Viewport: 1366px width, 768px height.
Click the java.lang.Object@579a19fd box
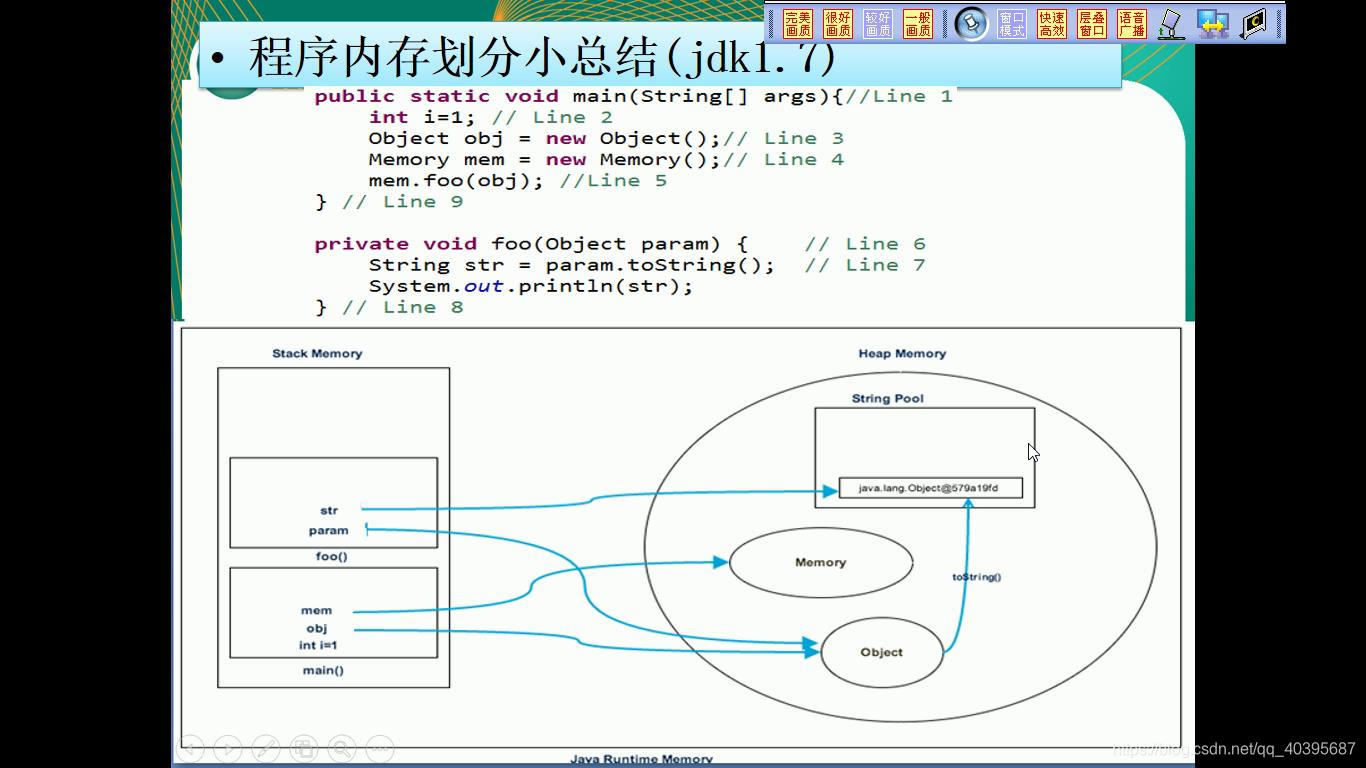[931, 488]
